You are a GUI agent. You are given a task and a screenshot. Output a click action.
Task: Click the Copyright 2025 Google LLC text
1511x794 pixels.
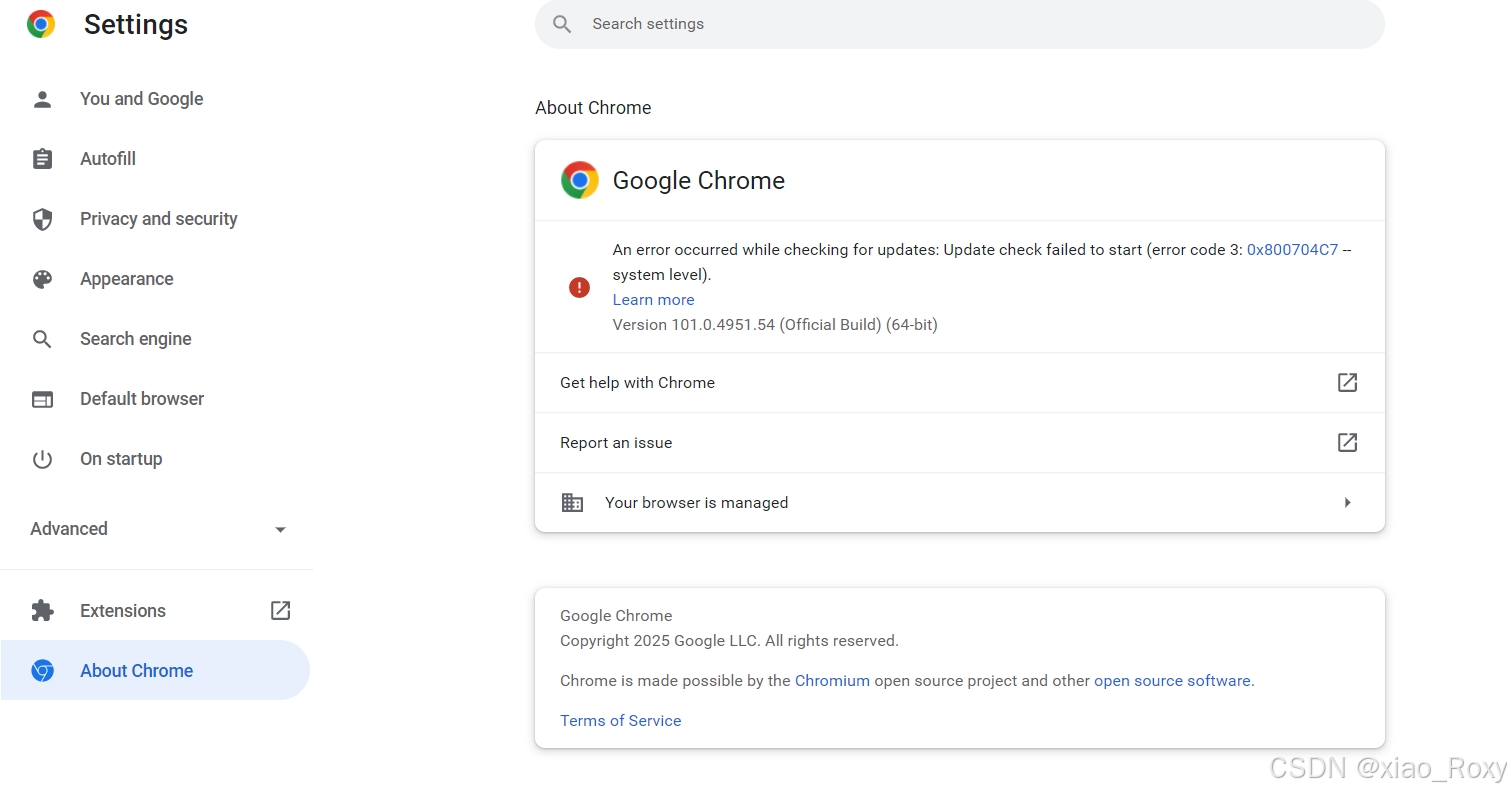[729, 641]
